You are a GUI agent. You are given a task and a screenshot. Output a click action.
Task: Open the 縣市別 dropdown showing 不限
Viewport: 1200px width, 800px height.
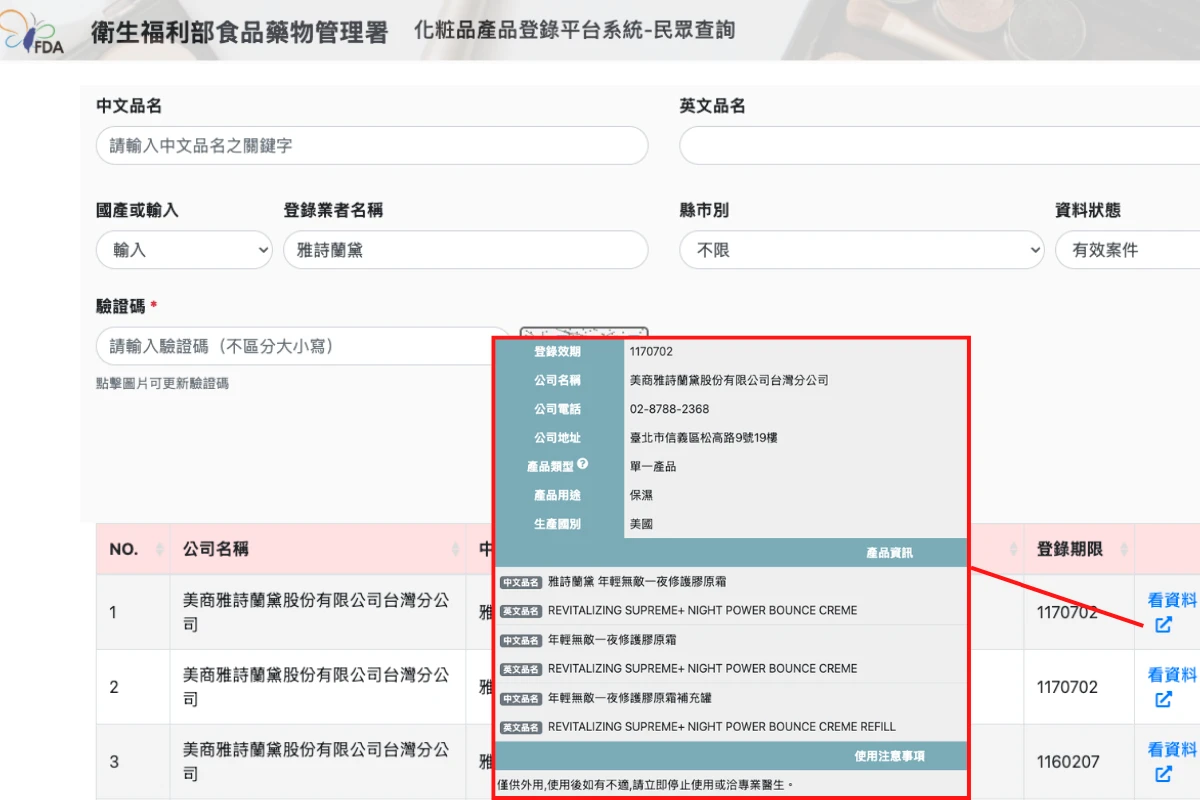862,250
